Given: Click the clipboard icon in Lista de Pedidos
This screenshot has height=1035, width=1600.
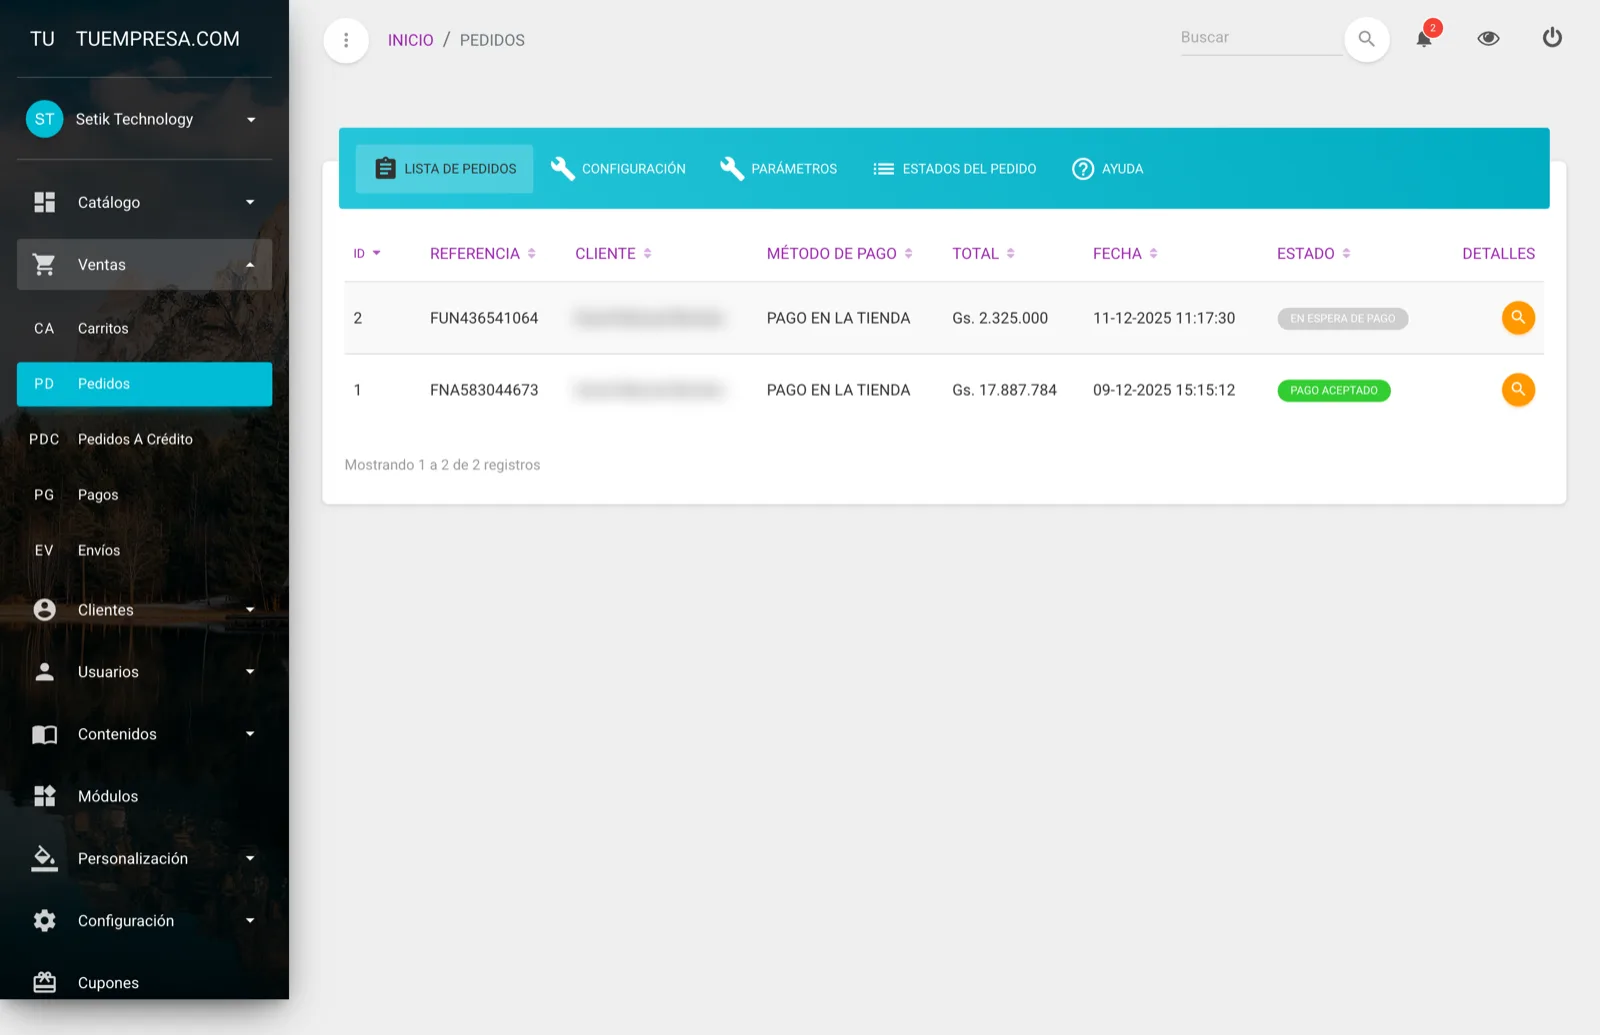Looking at the screenshot, I should 385,169.
